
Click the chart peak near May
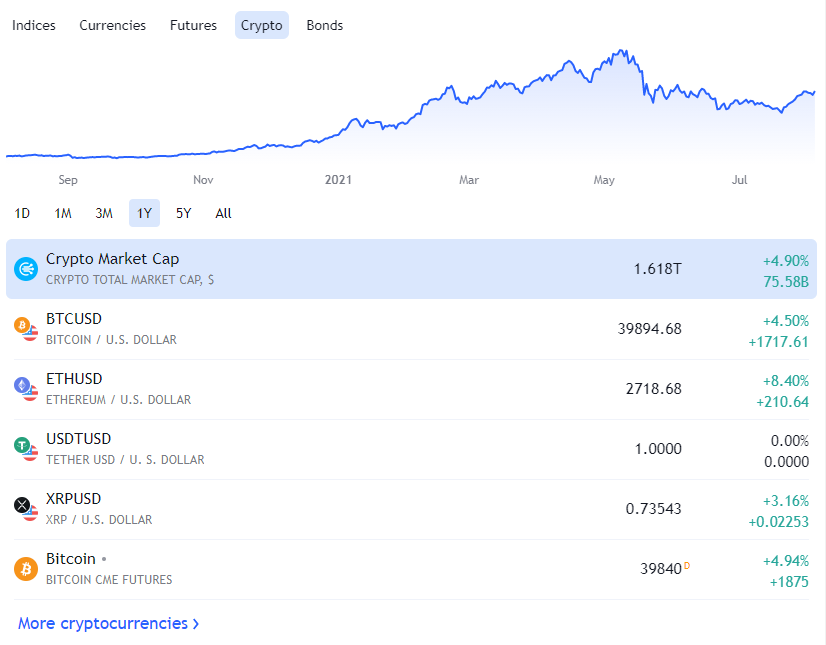[623, 52]
